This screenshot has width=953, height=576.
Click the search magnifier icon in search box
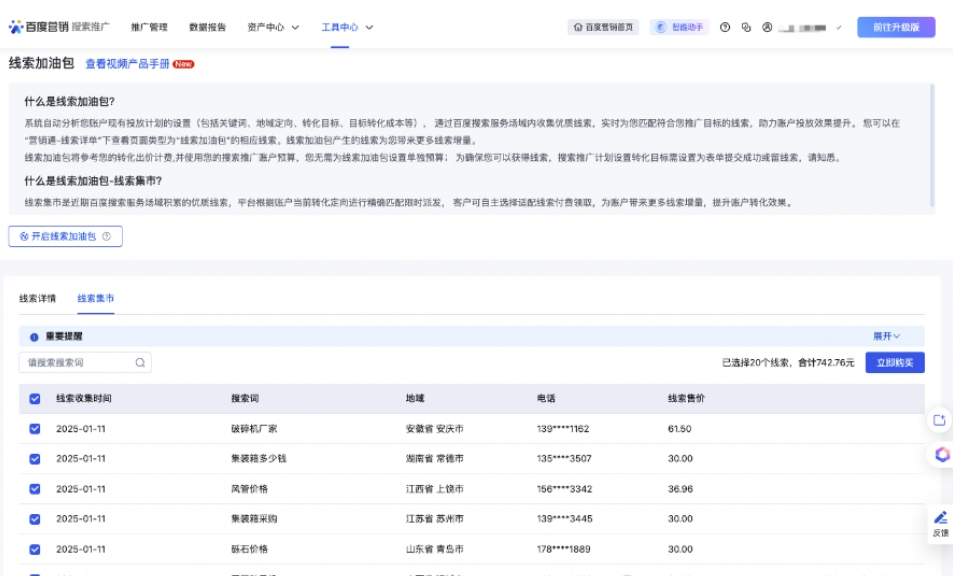click(140, 363)
